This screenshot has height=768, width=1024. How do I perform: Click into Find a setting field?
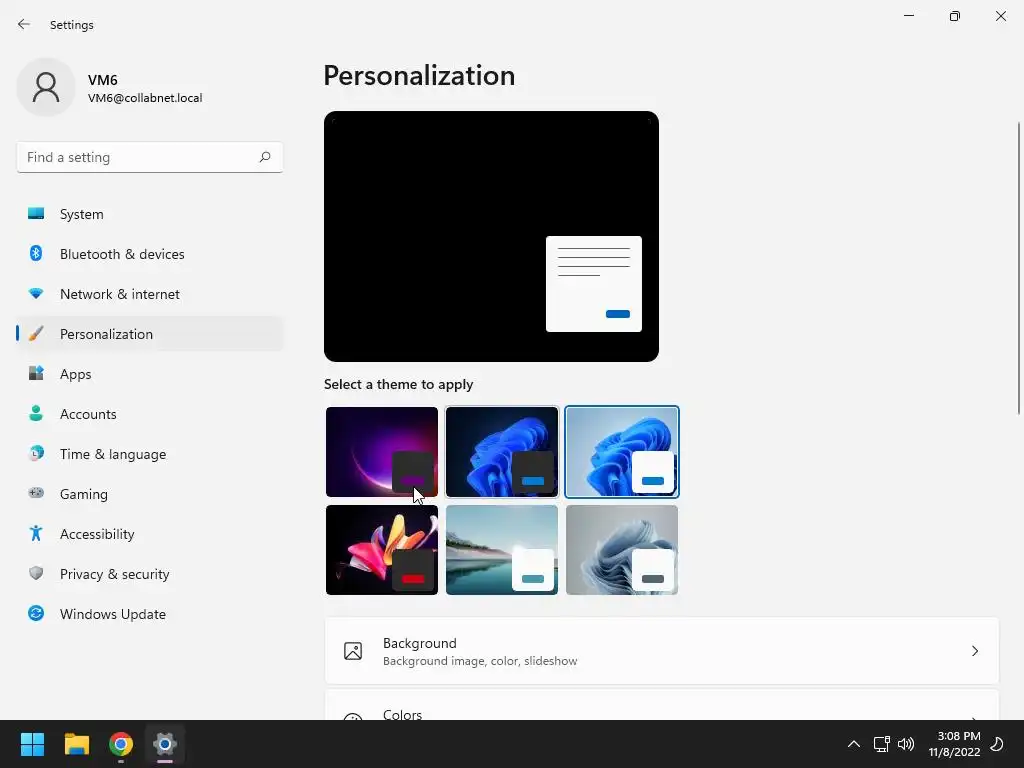(150, 157)
